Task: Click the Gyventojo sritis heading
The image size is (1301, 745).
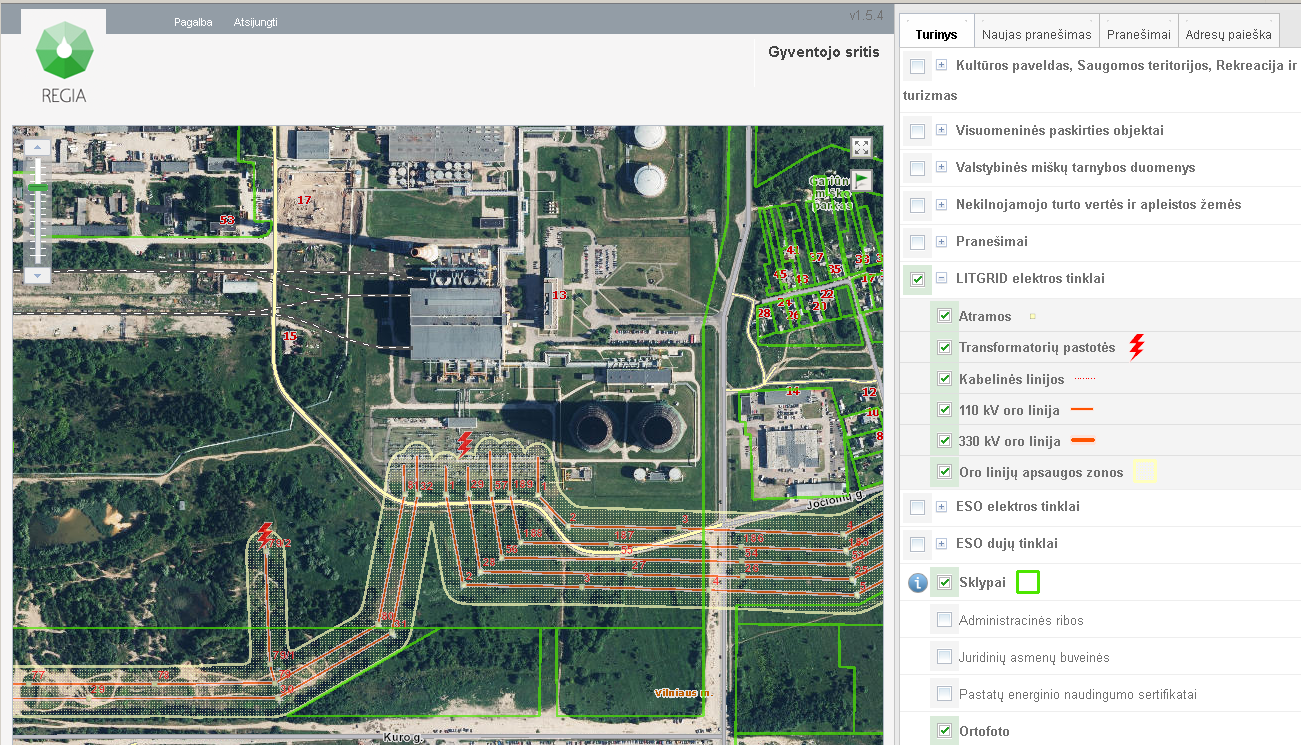Action: (824, 52)
